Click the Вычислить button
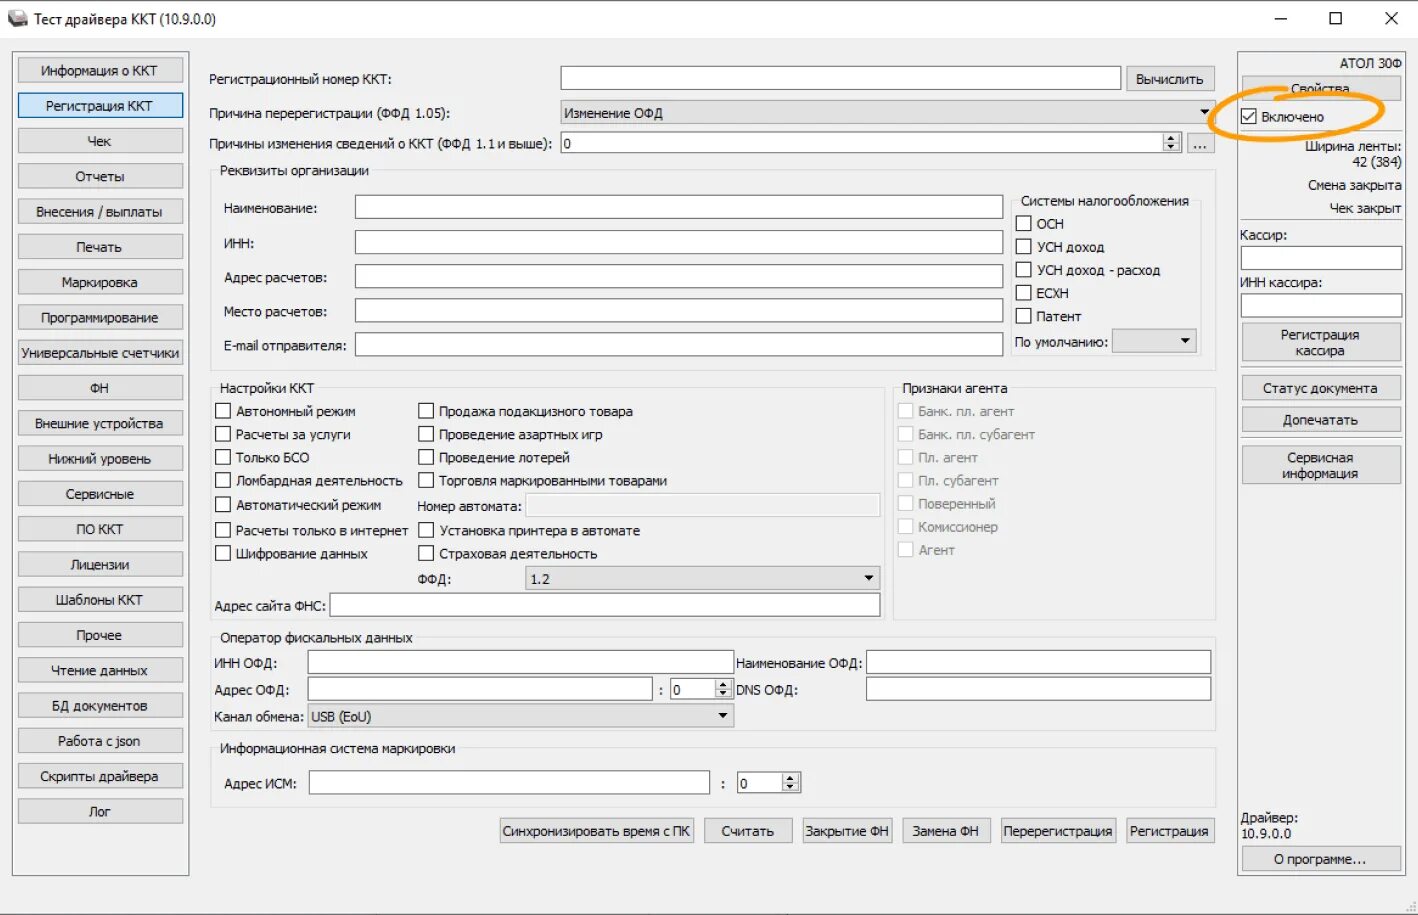The width and height of the screenshot is (1418, 915). pos(1170,79)
